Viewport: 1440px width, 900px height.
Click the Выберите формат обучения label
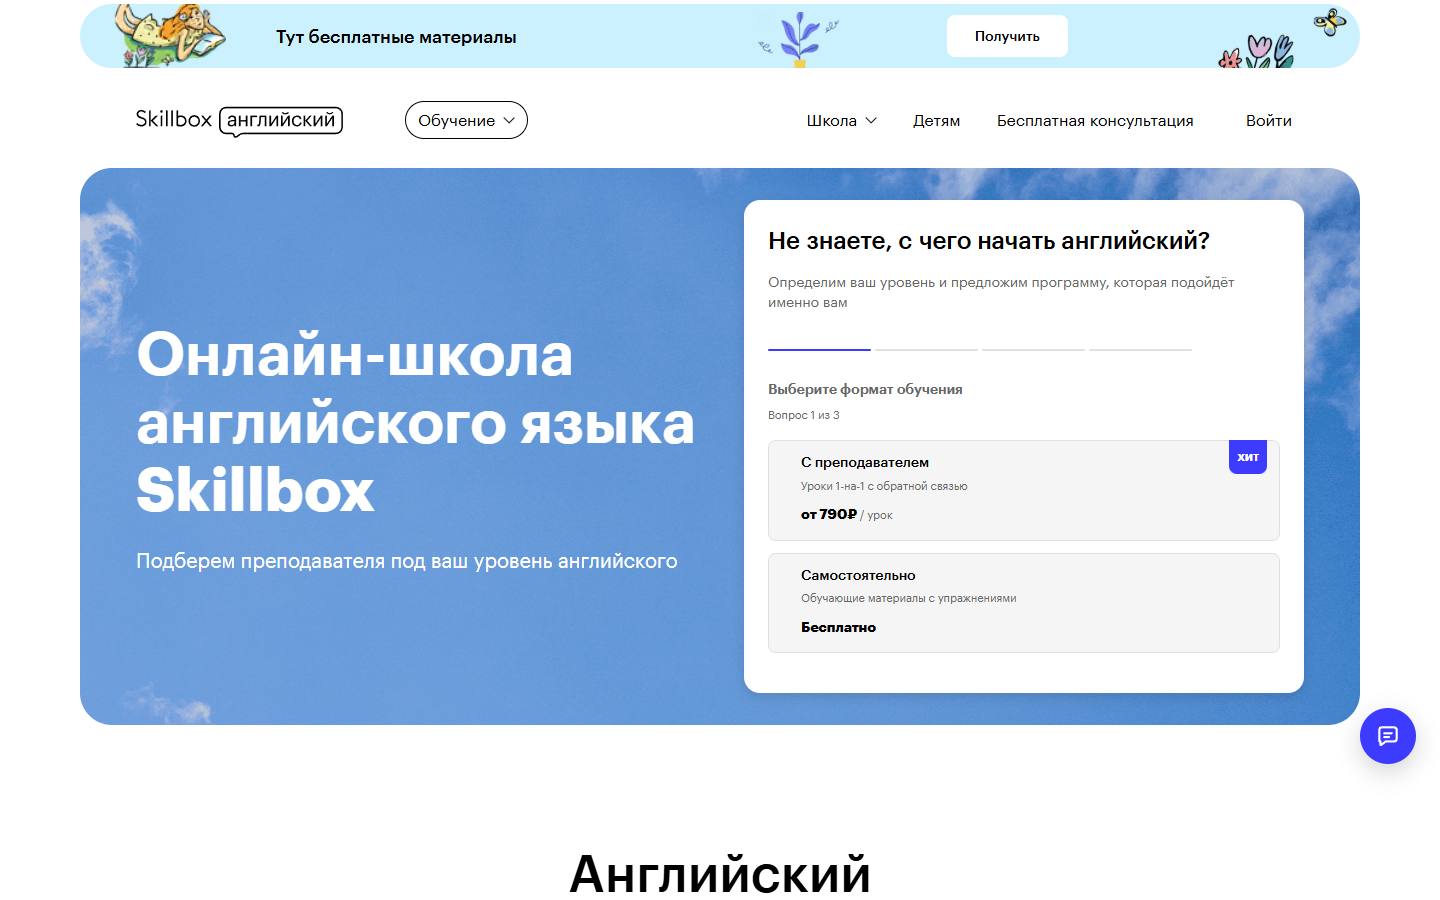[865, 389]
